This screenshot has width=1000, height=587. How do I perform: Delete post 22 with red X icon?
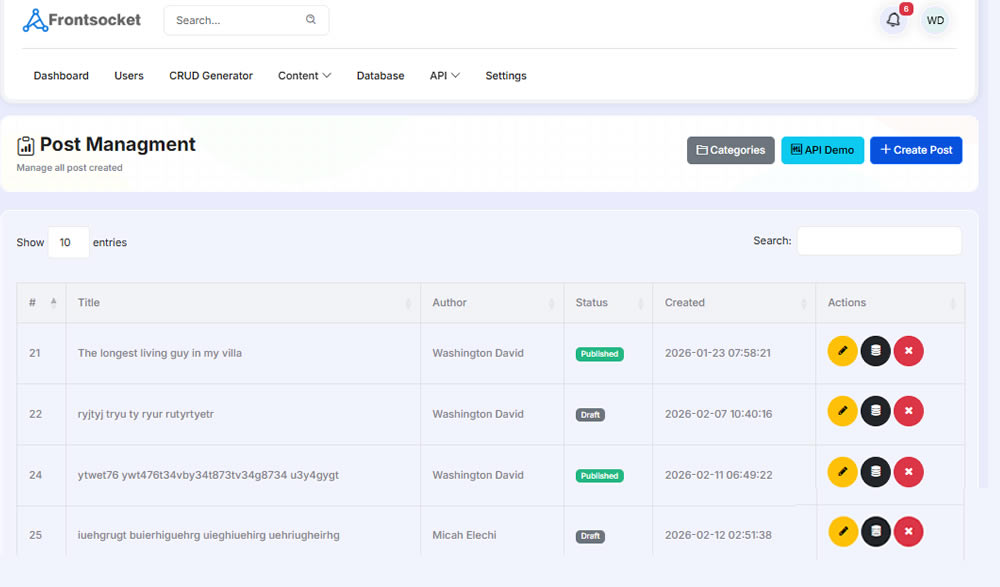(x=908, y=411)
